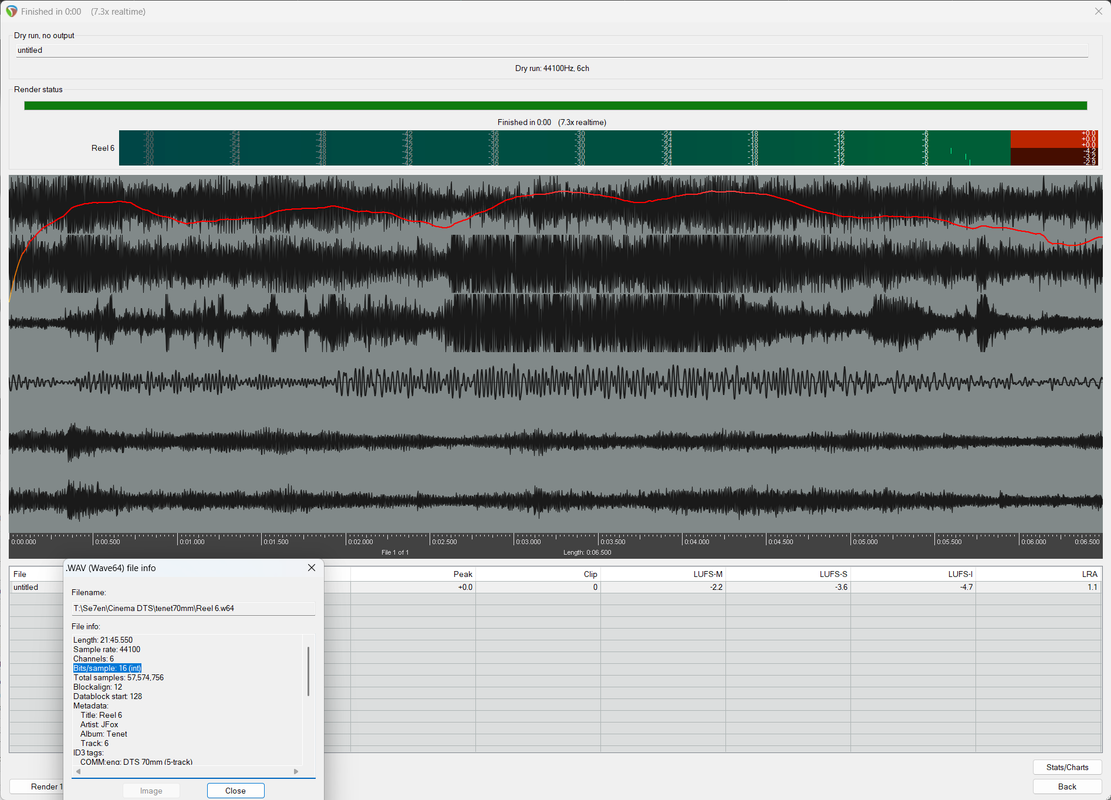The width and height of the screenshot is (1111, 800).
Task: Select the 'Sample rate: 44100' line
Action: point(106,649)
